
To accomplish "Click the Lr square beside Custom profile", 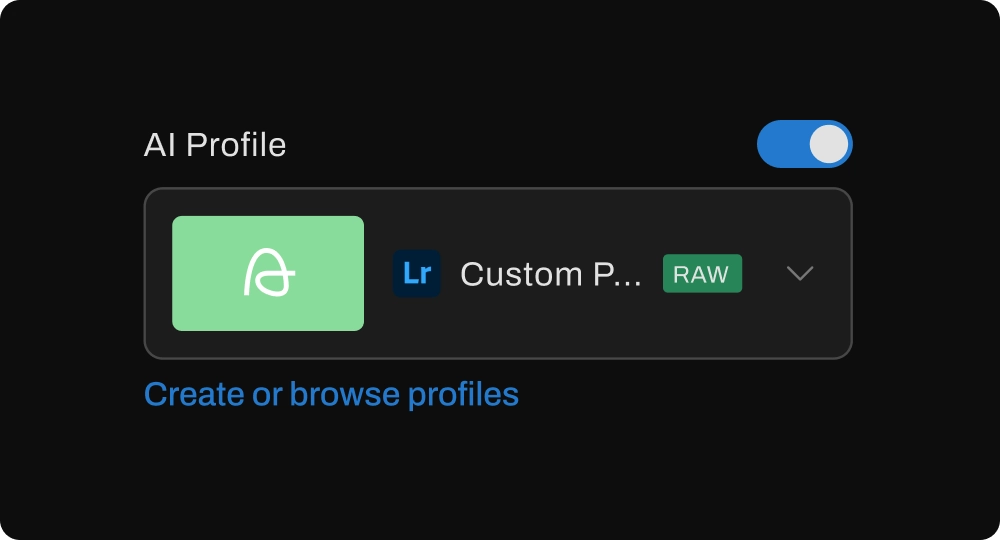I will click(x=417, y=273).
